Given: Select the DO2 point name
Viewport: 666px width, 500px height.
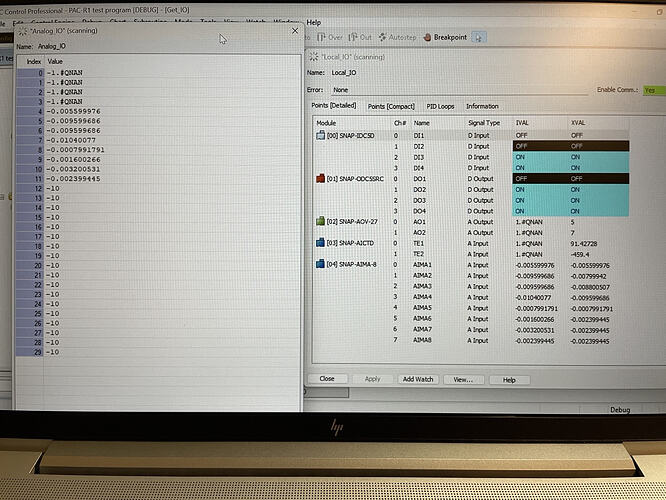Looking at the screenshot, I should click(420, 189).
